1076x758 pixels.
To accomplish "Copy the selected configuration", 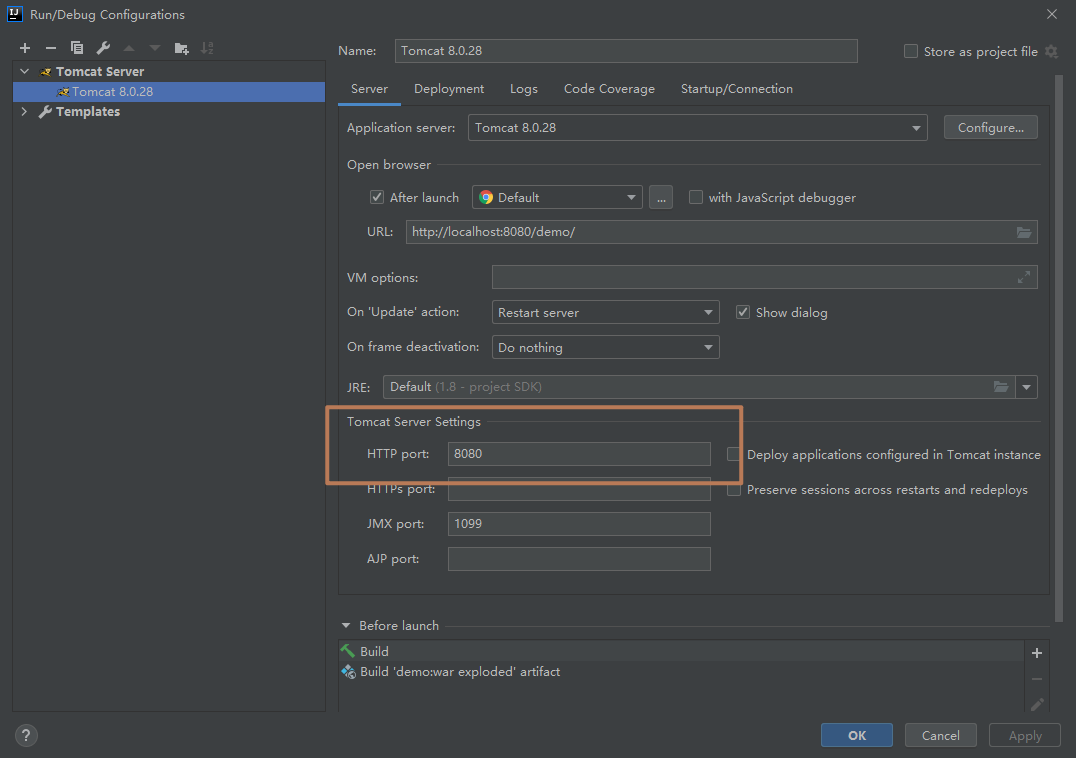I will click(77, 48).
